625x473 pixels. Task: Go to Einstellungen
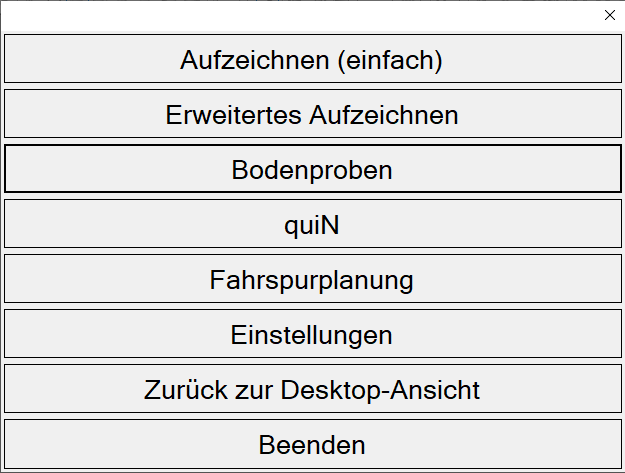[312, 334]
